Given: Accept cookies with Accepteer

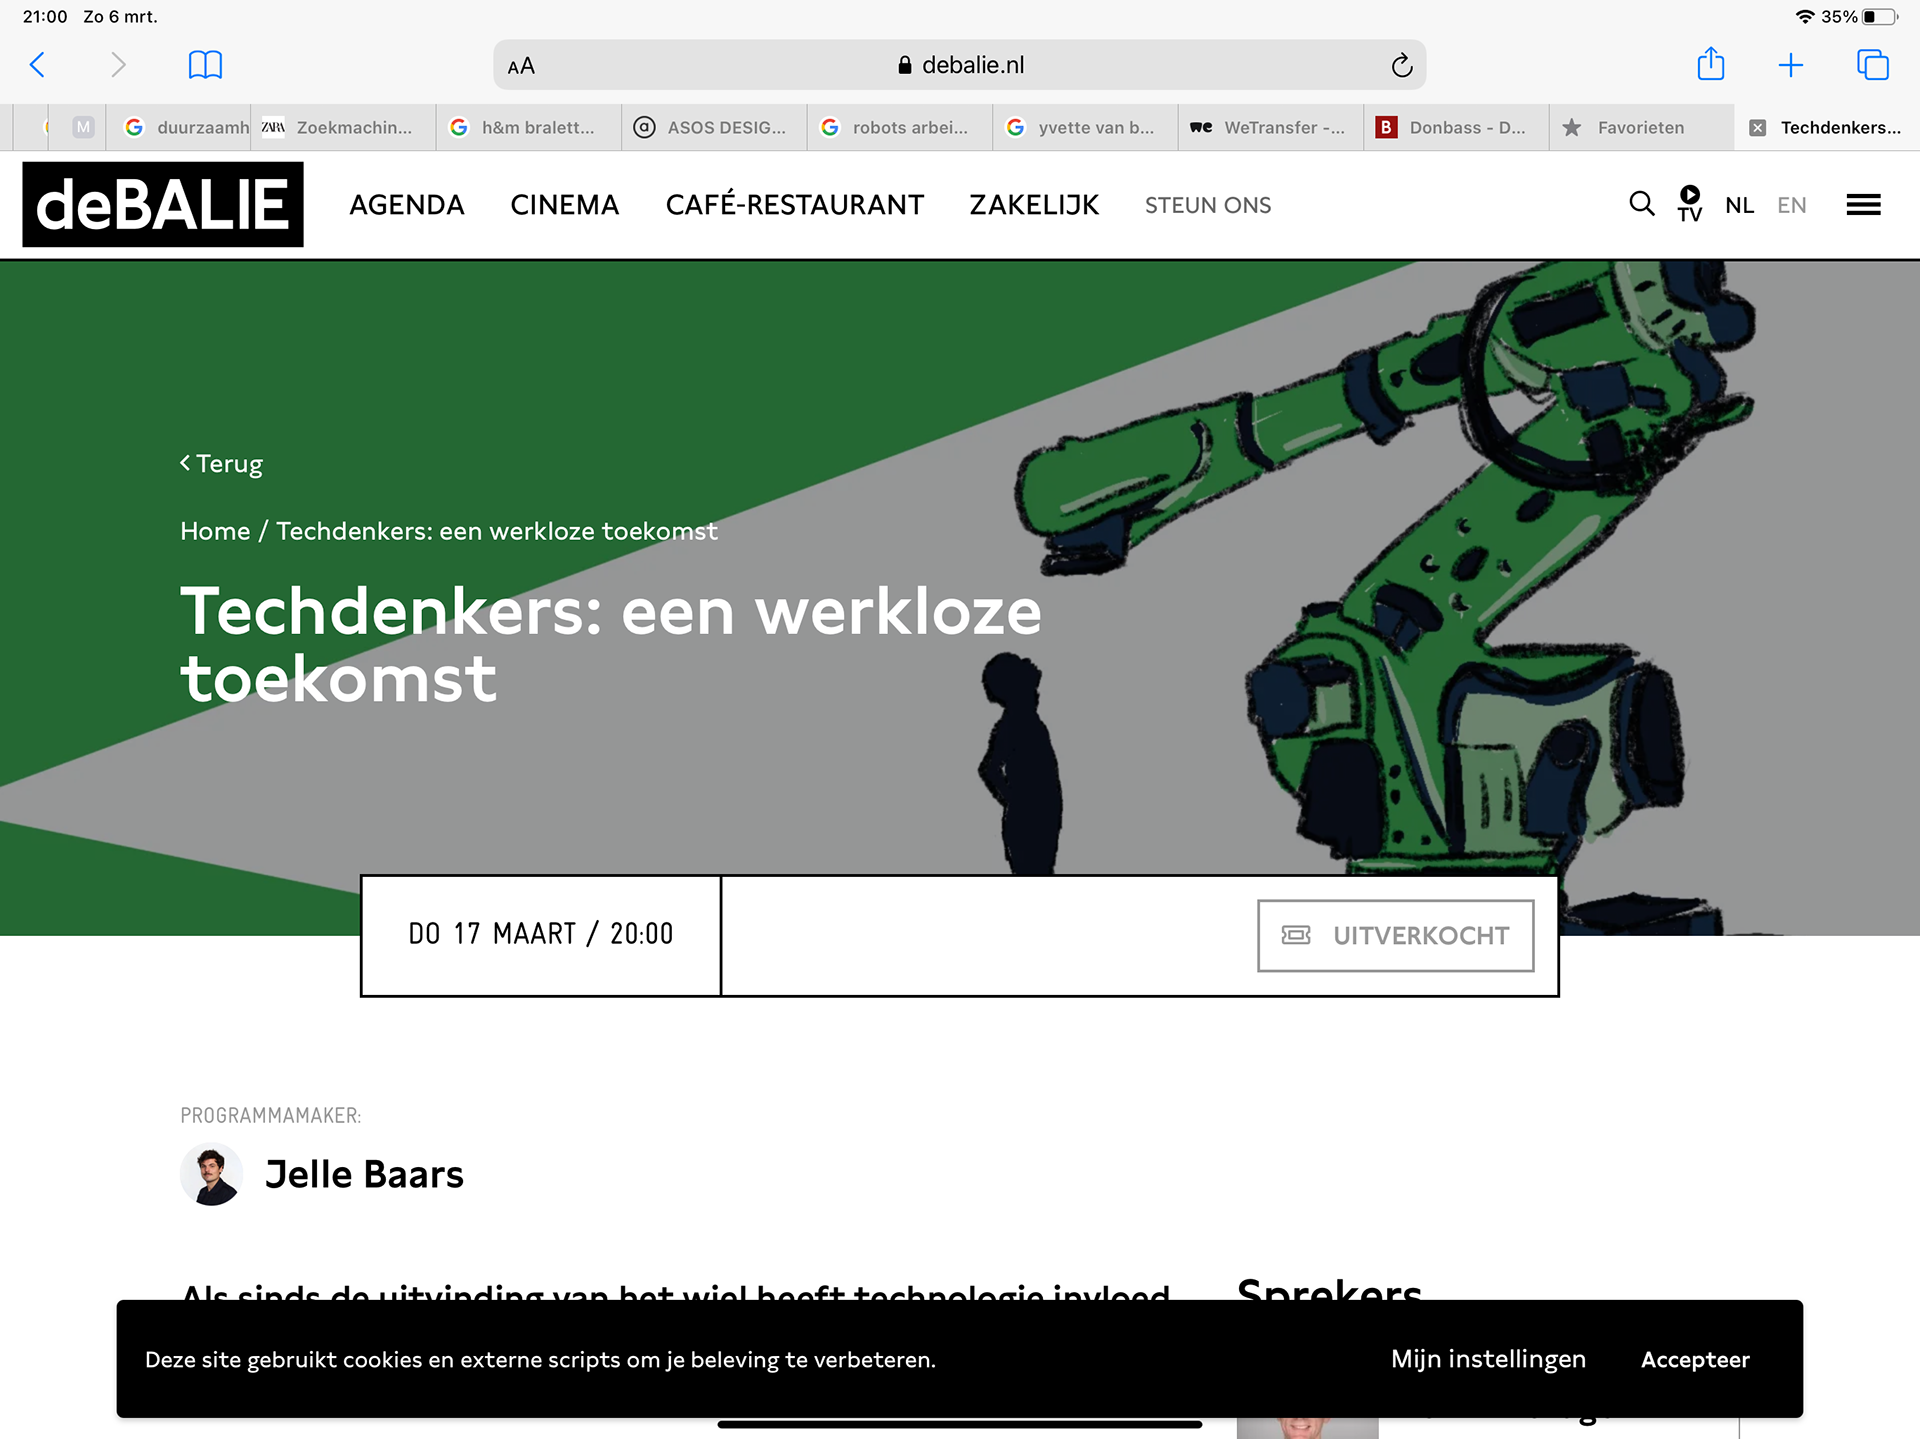Looking at the screenshot, I should (1695, 1359).
